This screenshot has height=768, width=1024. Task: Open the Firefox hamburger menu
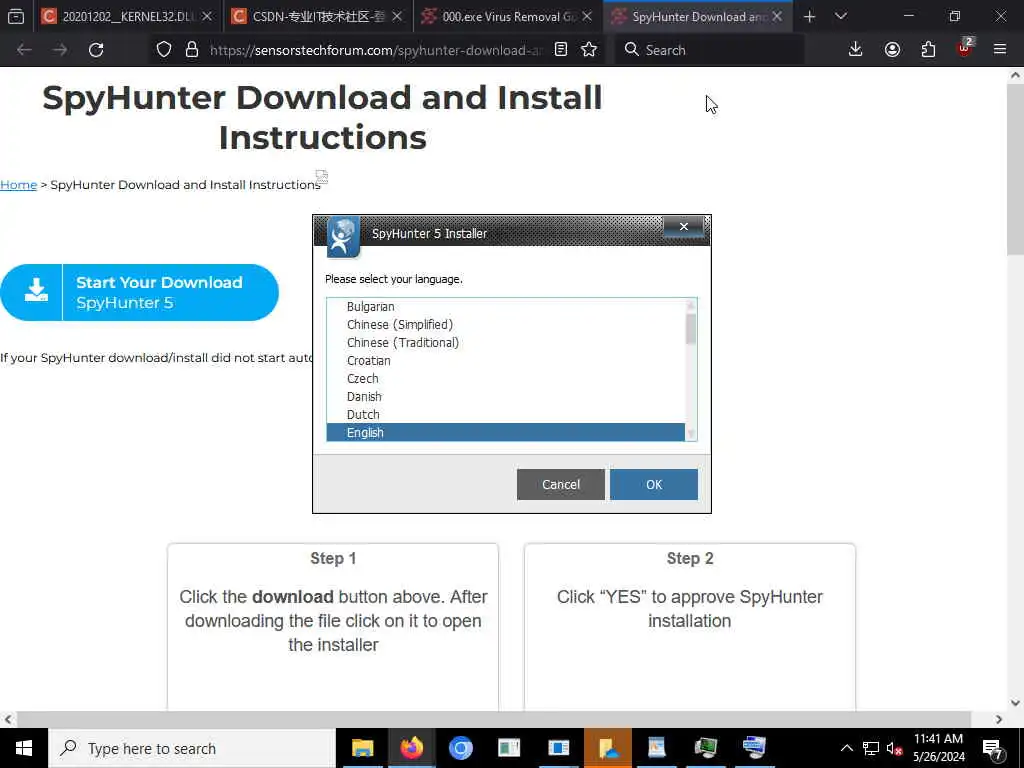tap(1000, 50)
